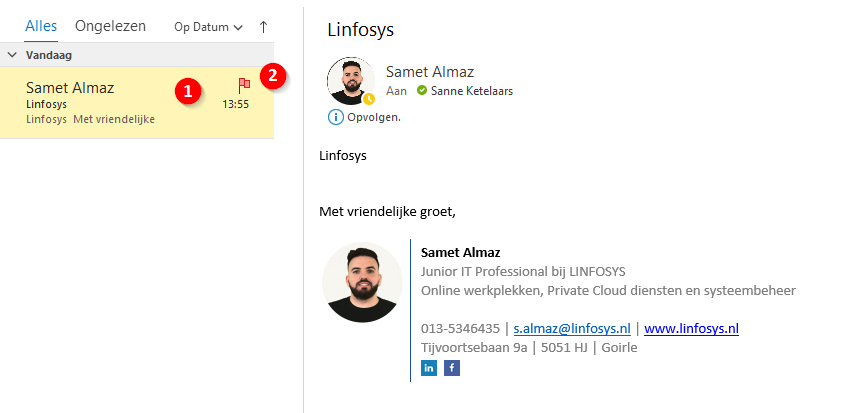Click the large signature photo of Samet Almaz
Screen dimensions: 848x413
pyautogui.click(x=362, y=282)
